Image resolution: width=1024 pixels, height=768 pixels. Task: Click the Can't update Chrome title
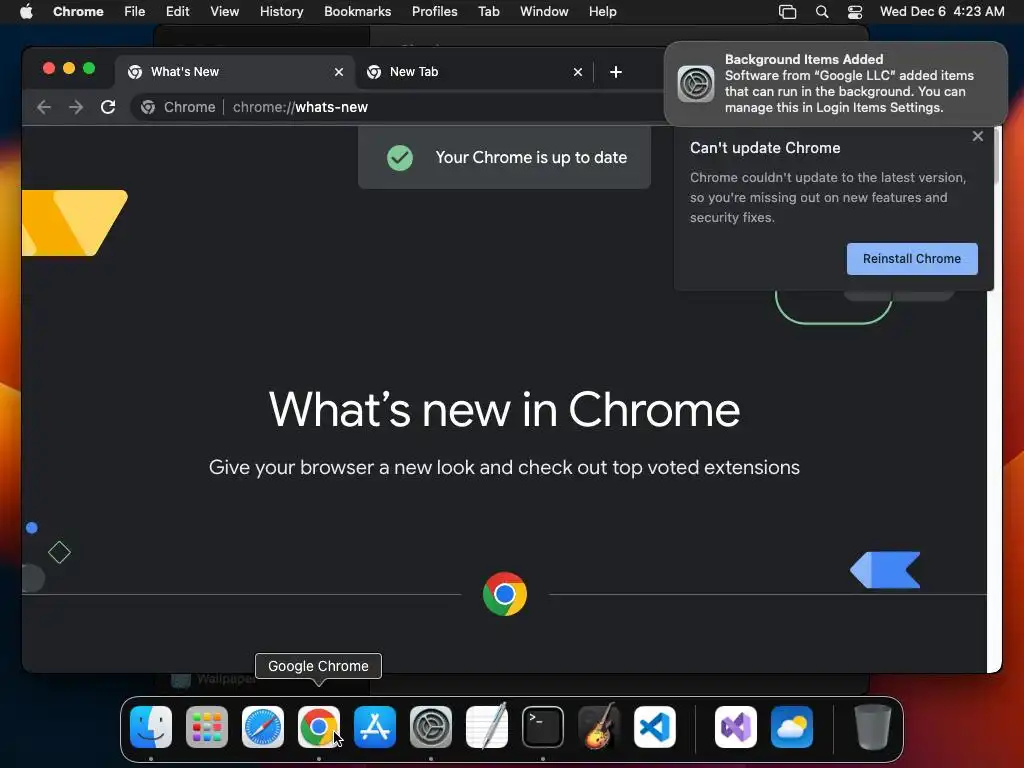pyautogui.click(x=765, y=148)
